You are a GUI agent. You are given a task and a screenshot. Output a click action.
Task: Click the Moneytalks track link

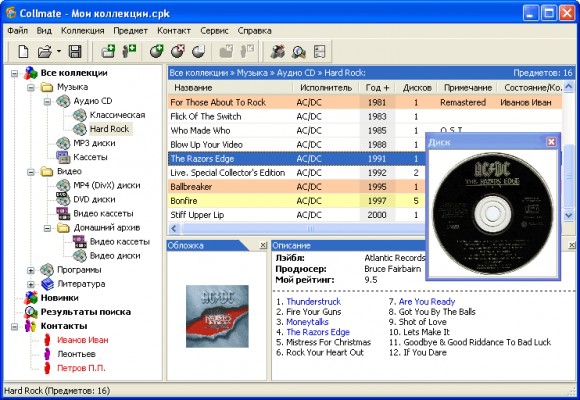(x=307, y=322)
